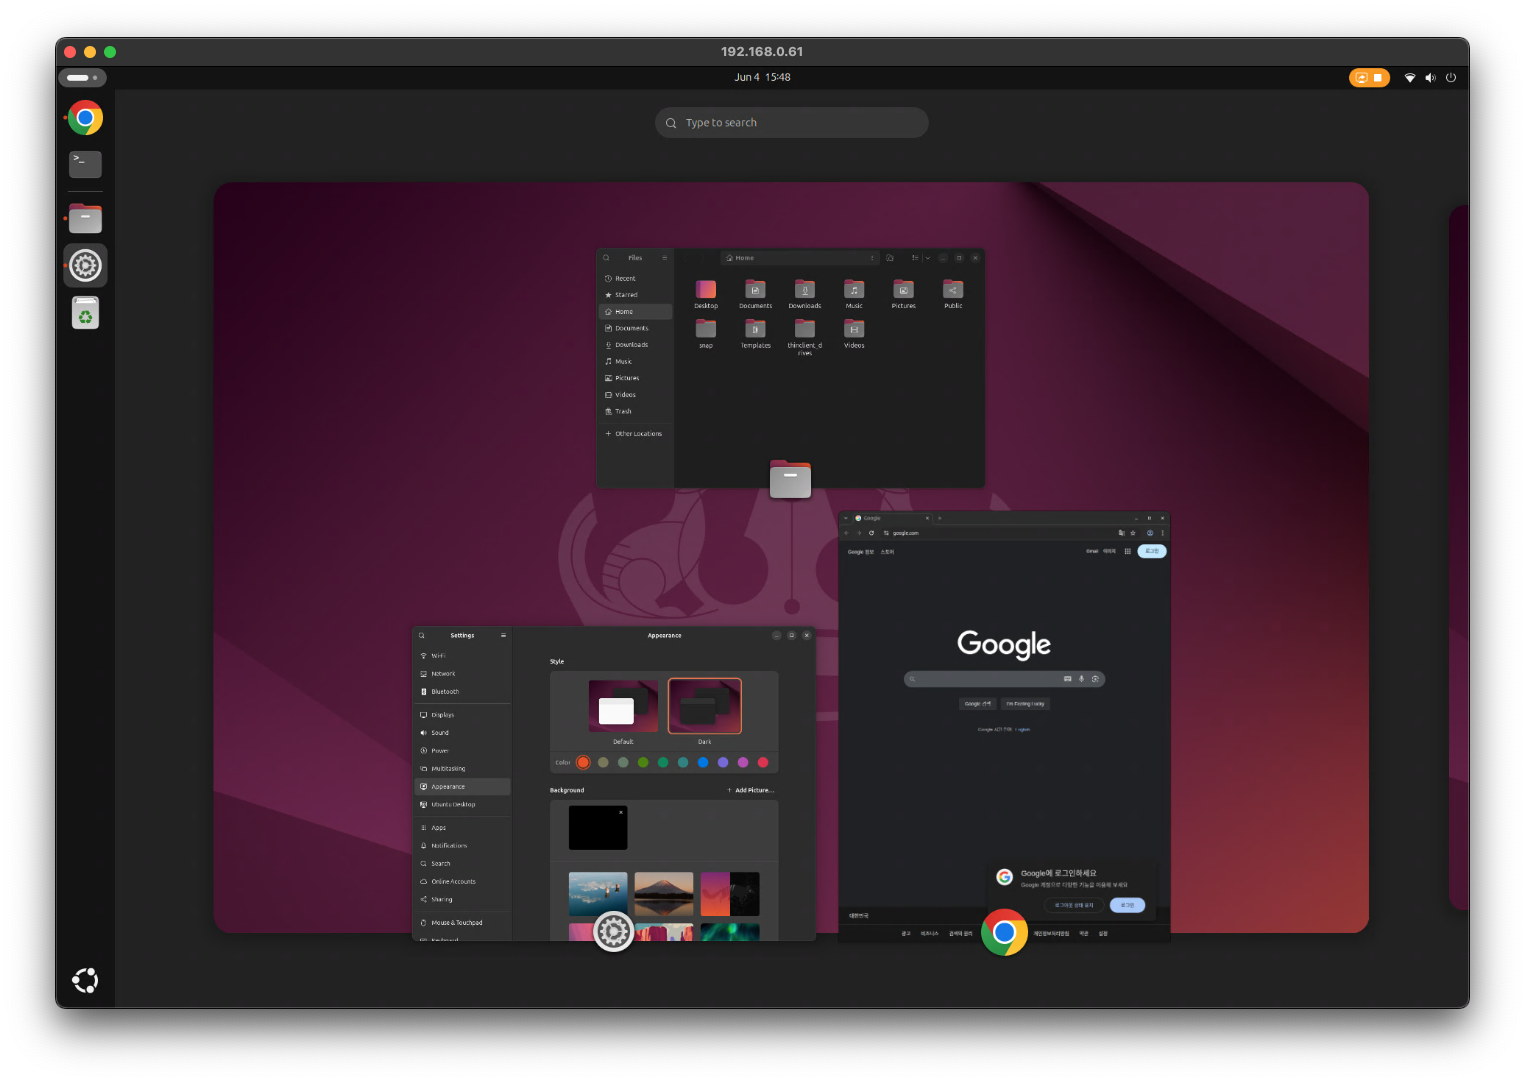Viewport: 1525px width, 1082px height.
Task: Select the Dark style in Appearance settings
Action: [x=705, y=712]
